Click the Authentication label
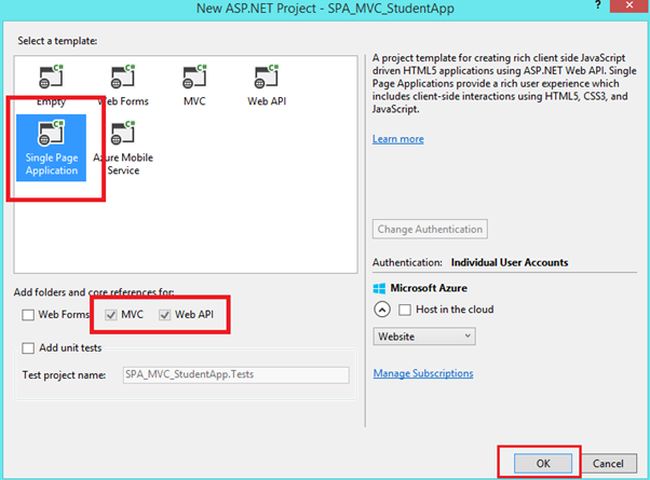The image size is (650, 480). click(x=407, y=262)
